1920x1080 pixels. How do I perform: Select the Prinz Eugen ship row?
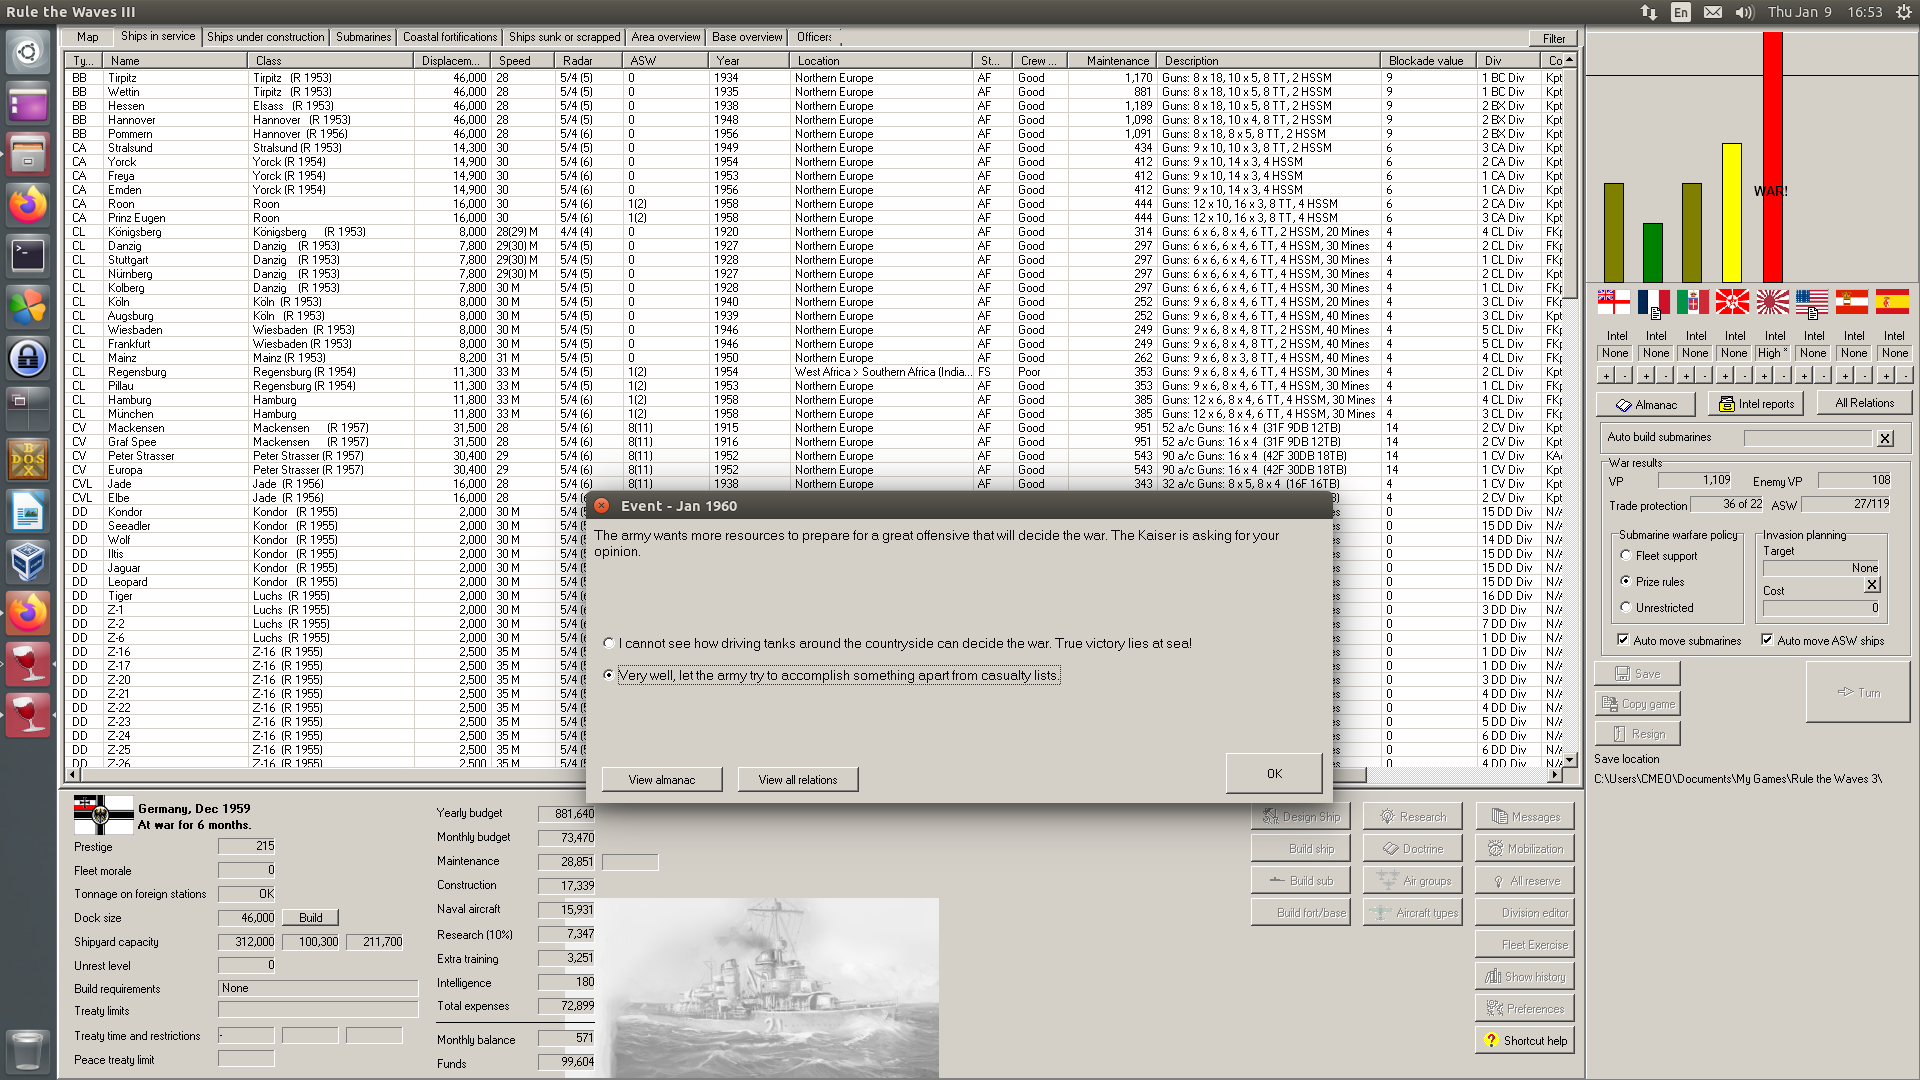[814, 218]
